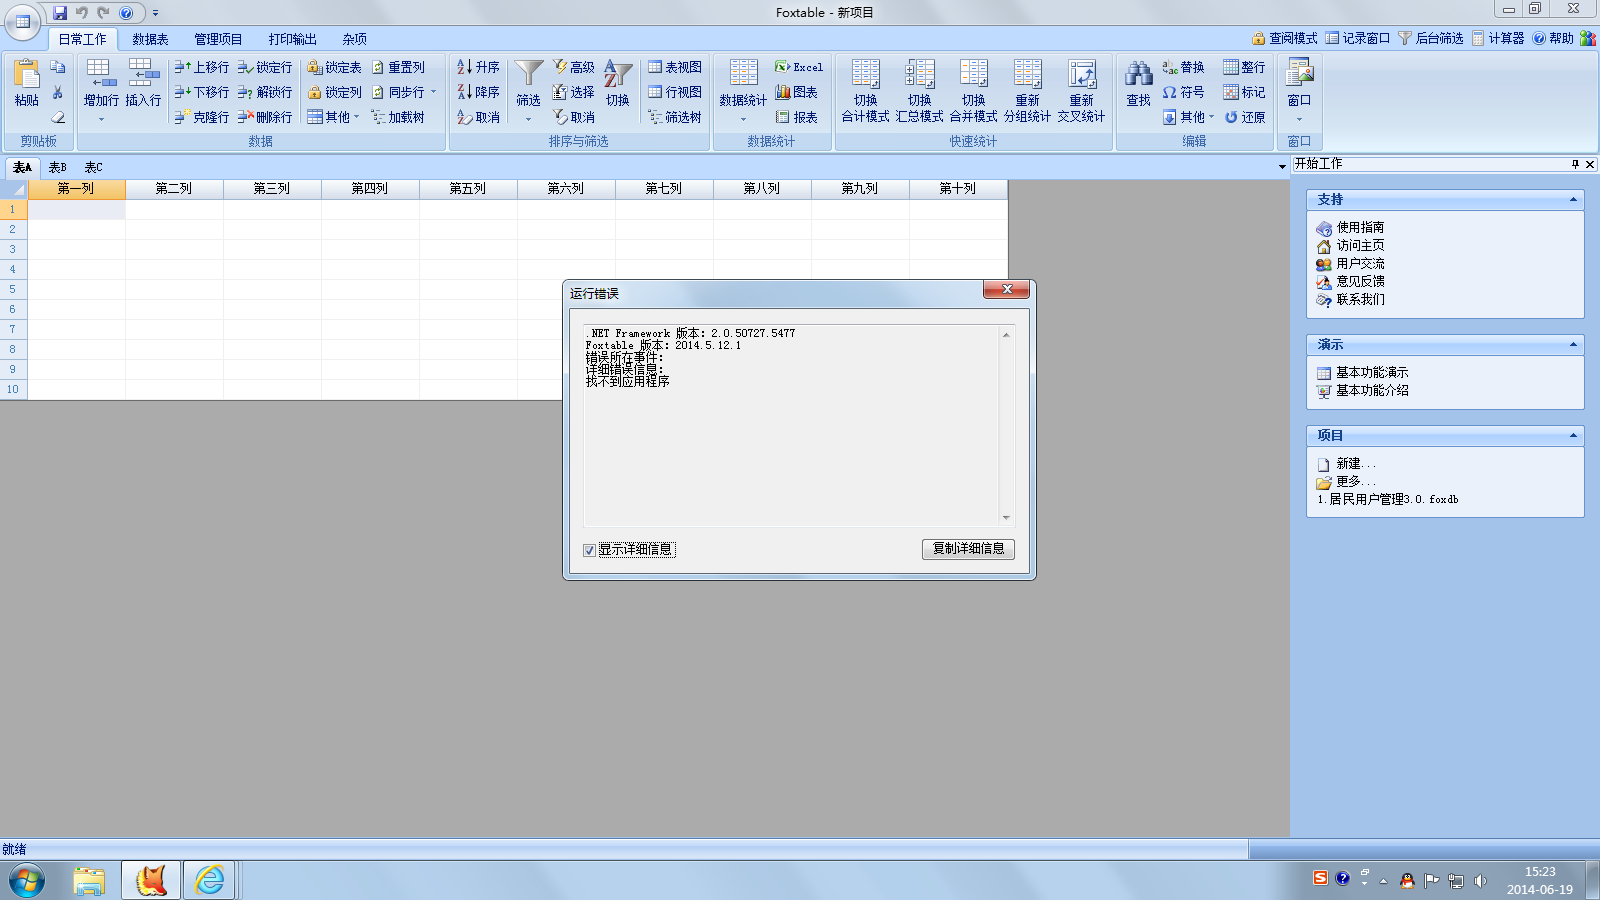Toggle pin on 开始工作 panel
This screenshot has width=1600, height=900.
coord(1575,164)
